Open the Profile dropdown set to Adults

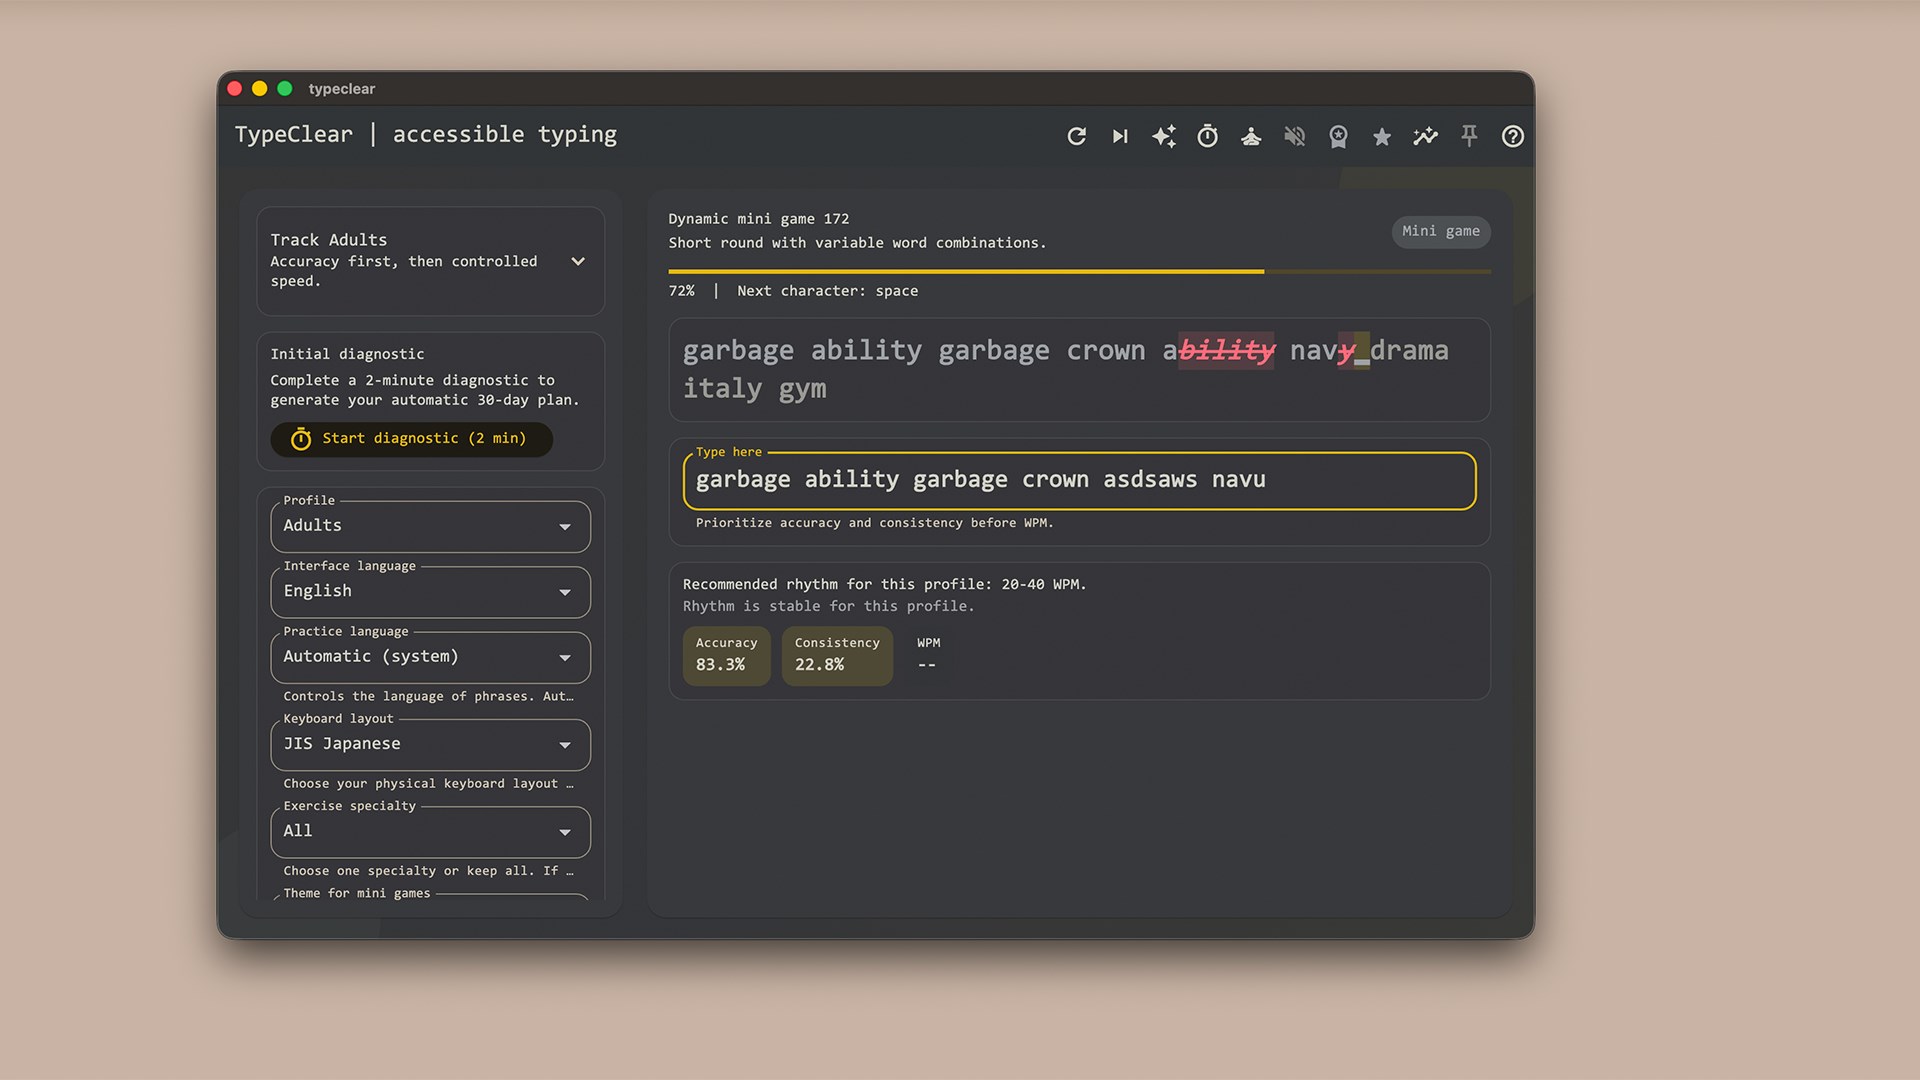[430, 526]
